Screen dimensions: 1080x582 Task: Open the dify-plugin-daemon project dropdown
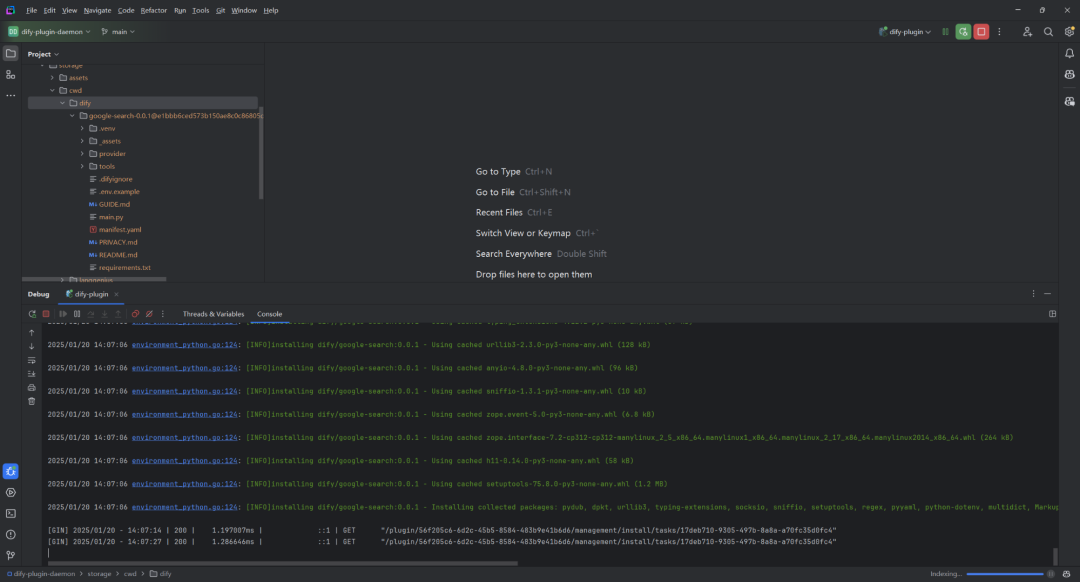click(50, 32)
